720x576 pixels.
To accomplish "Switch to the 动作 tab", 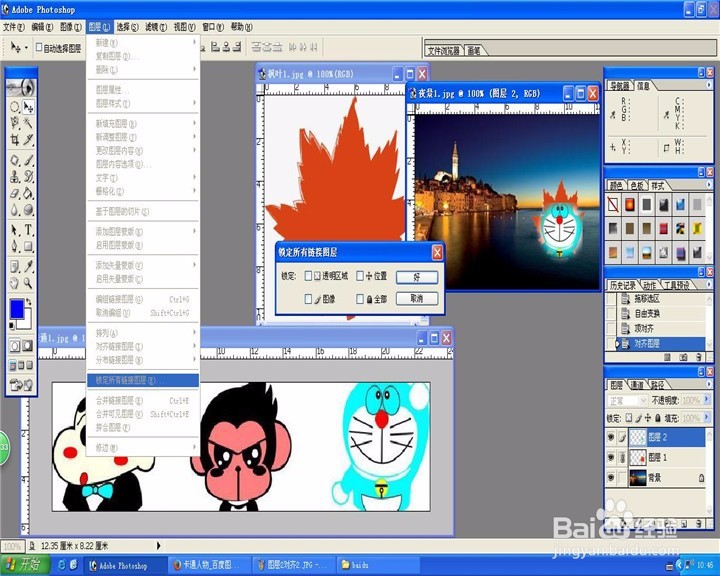I will (x=649, y=285).
